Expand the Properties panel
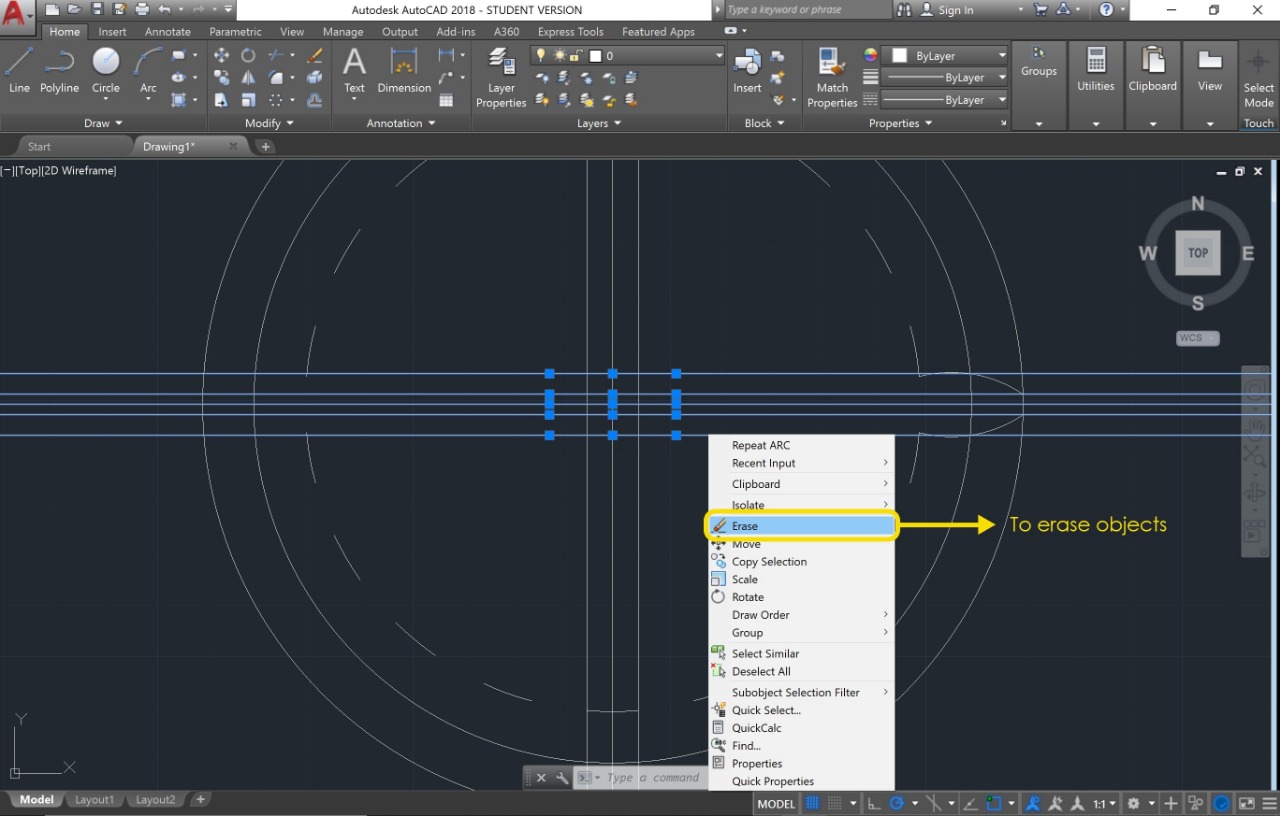This screenshot has height=816, width=1280. click(x=900, y=123)
